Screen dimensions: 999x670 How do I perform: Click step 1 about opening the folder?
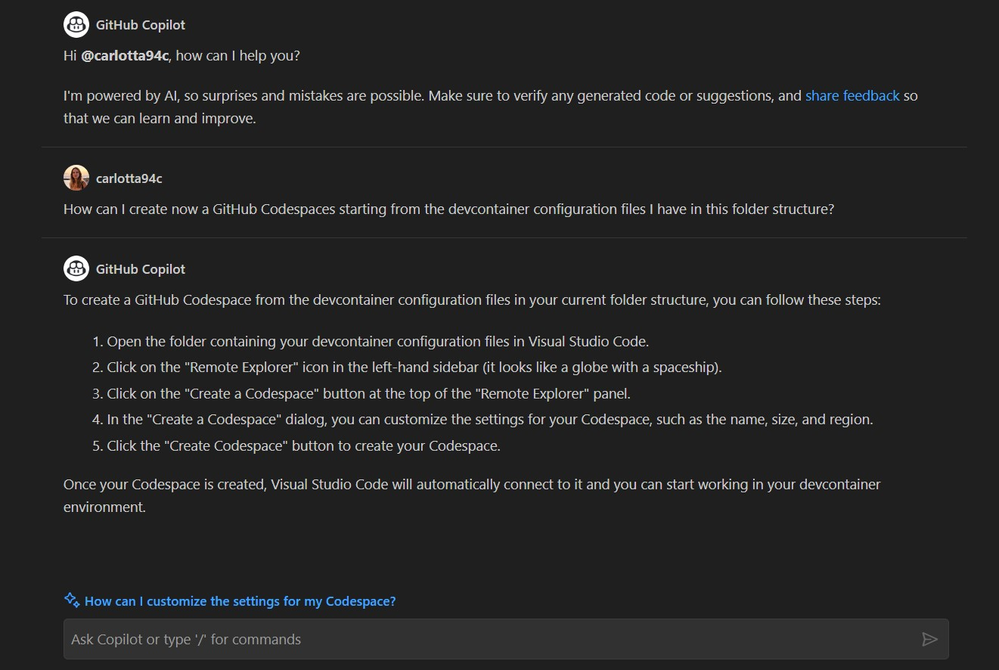point(371,341)
